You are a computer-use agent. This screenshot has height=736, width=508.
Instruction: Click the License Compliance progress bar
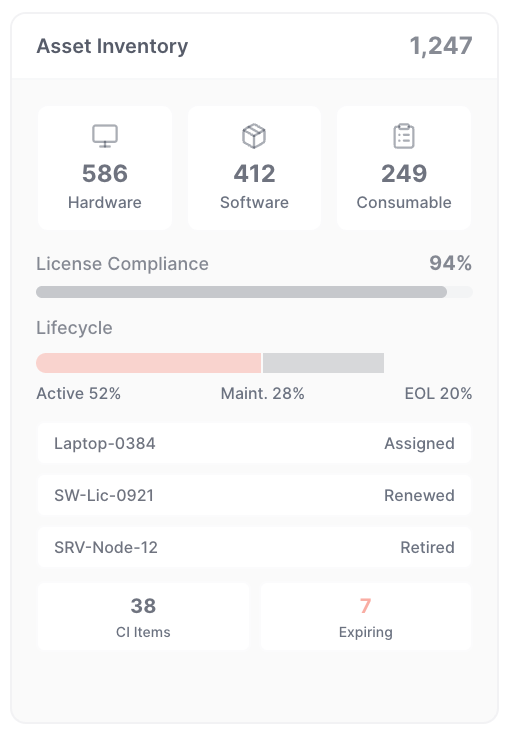(254, 292)
